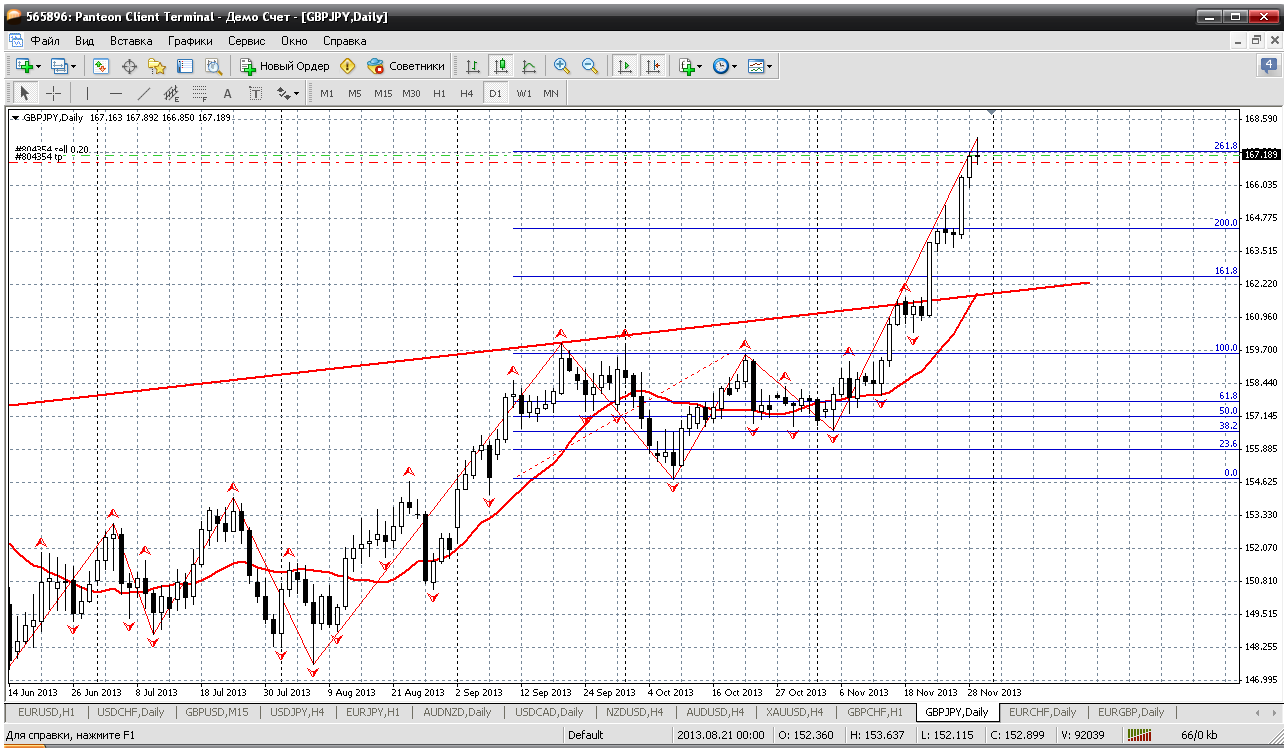Click the New Order button
Viewport: 1288px width, 748px height.
pyautogui.click(x=285, y=66)
